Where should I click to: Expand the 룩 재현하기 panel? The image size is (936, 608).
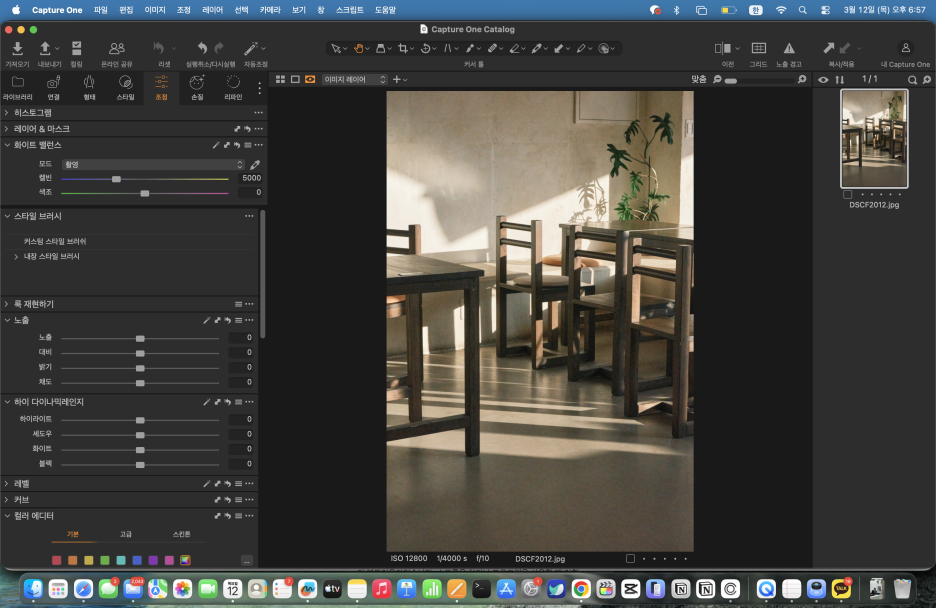pyautogui.click(x=7, y=304)
